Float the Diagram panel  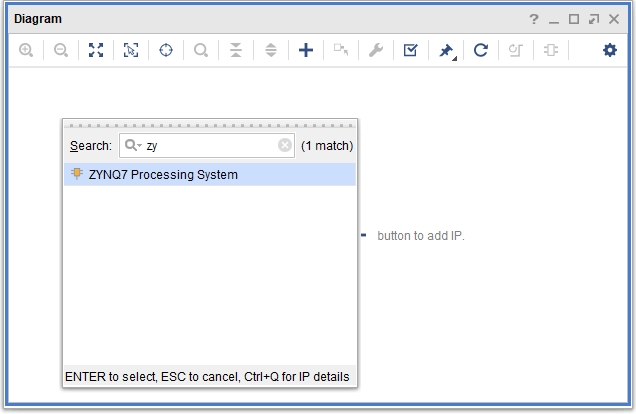[x=594, y=19]
